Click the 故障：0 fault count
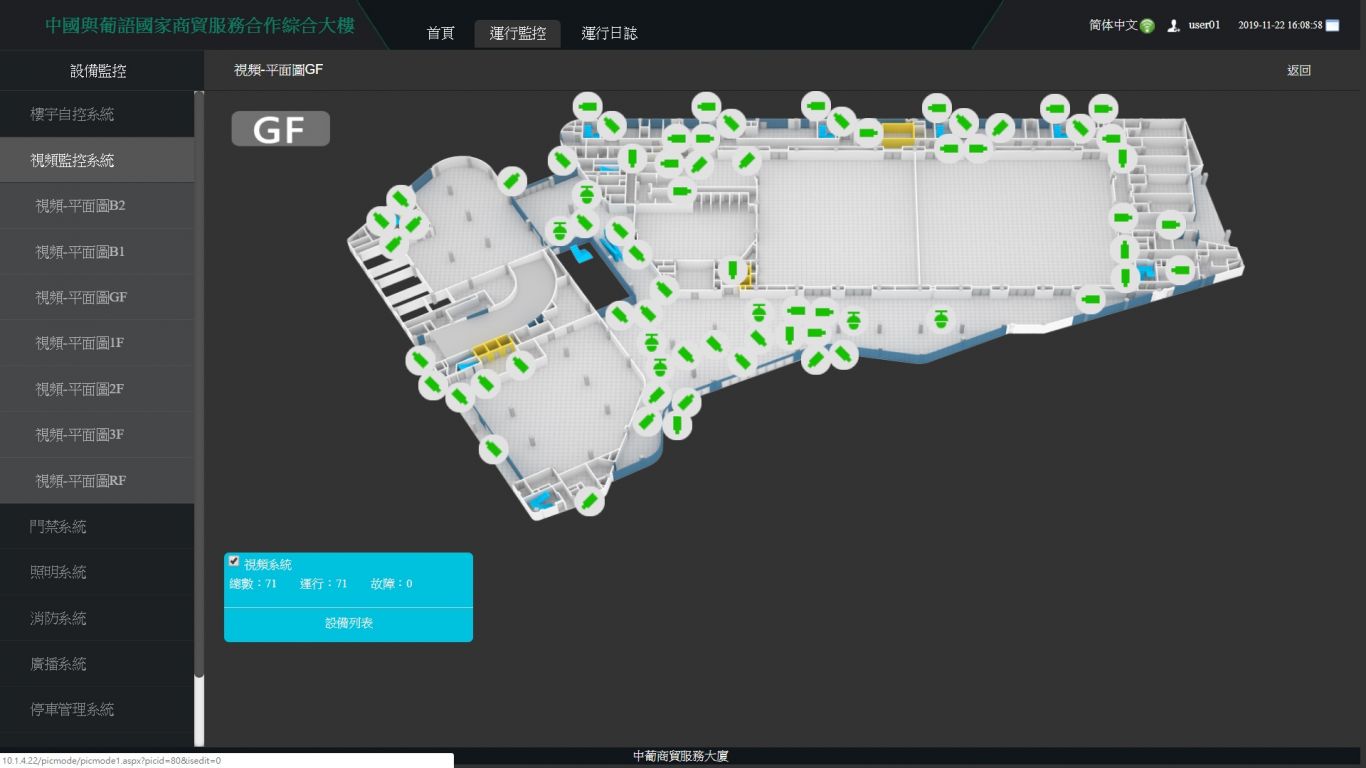The width and height of the screenshot is (1366, 768). click(391, 584)
